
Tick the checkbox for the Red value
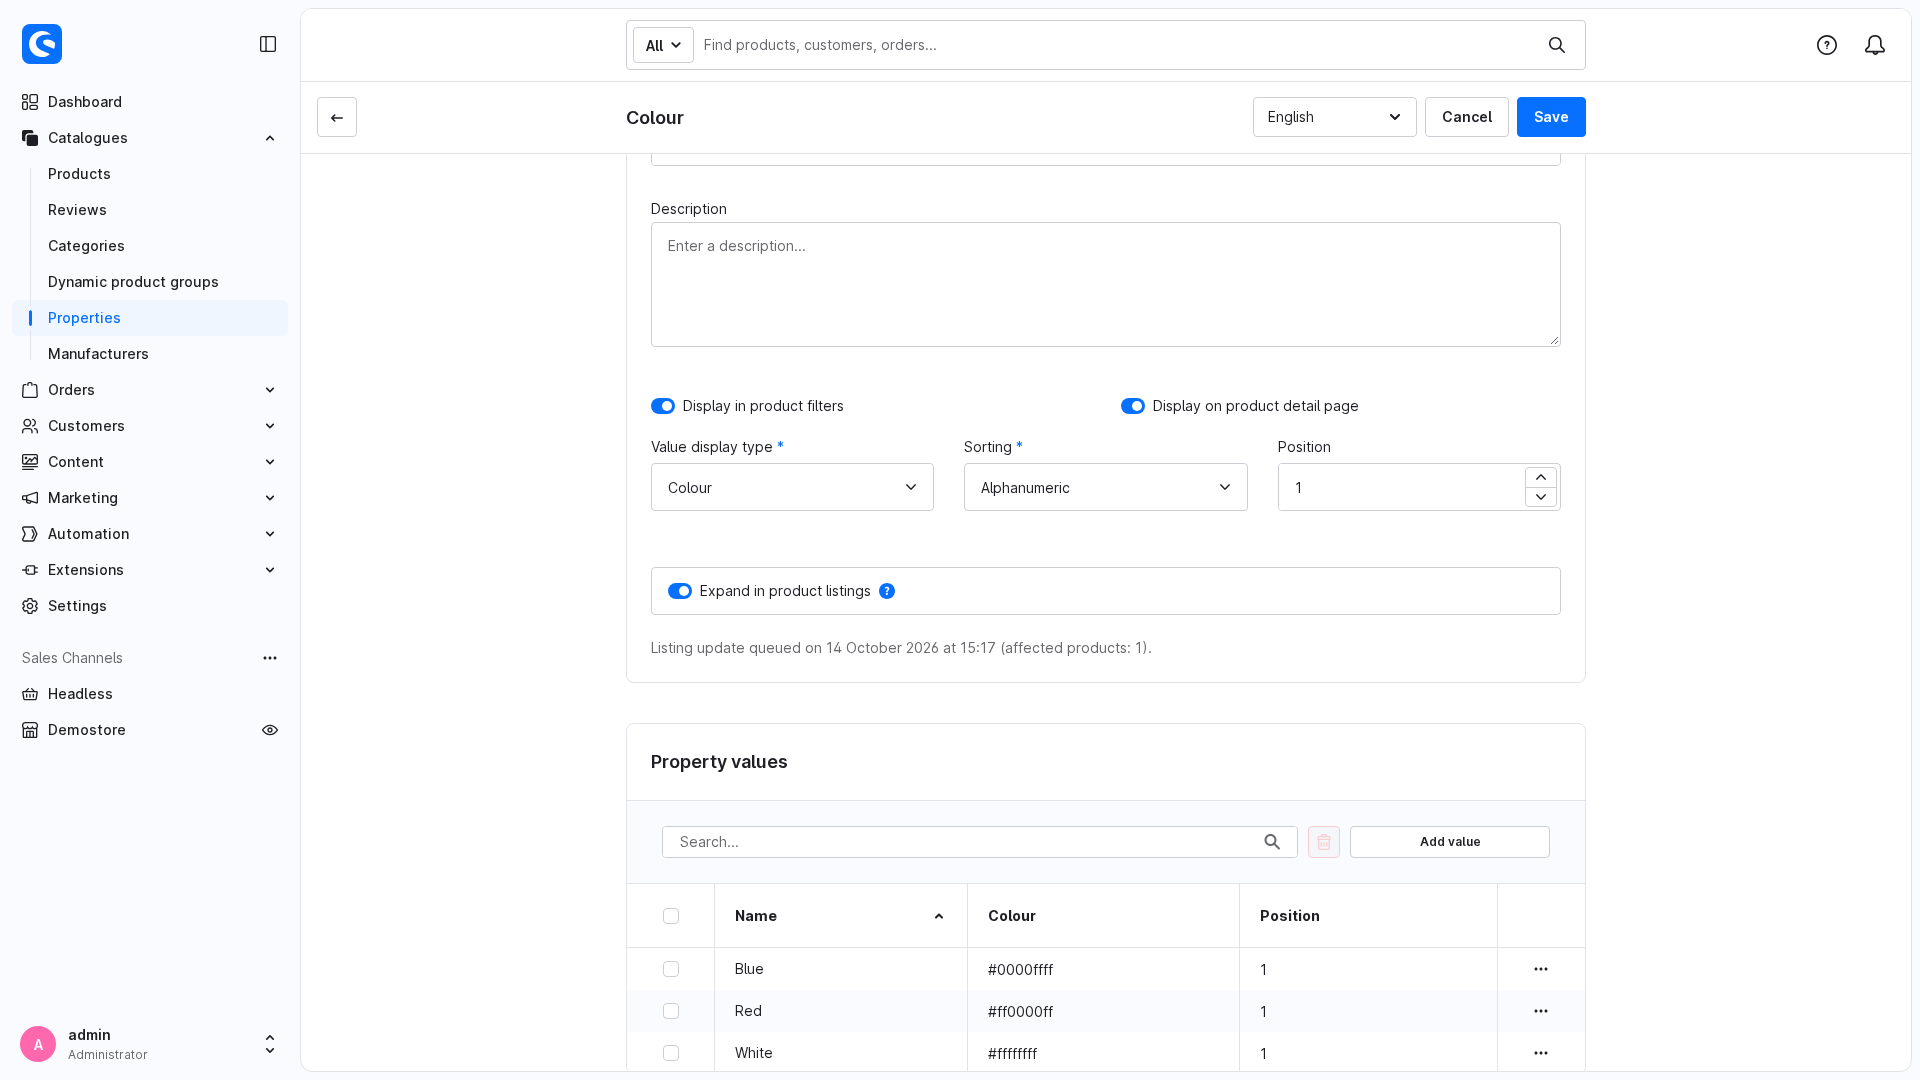(x=671, y=1011)
